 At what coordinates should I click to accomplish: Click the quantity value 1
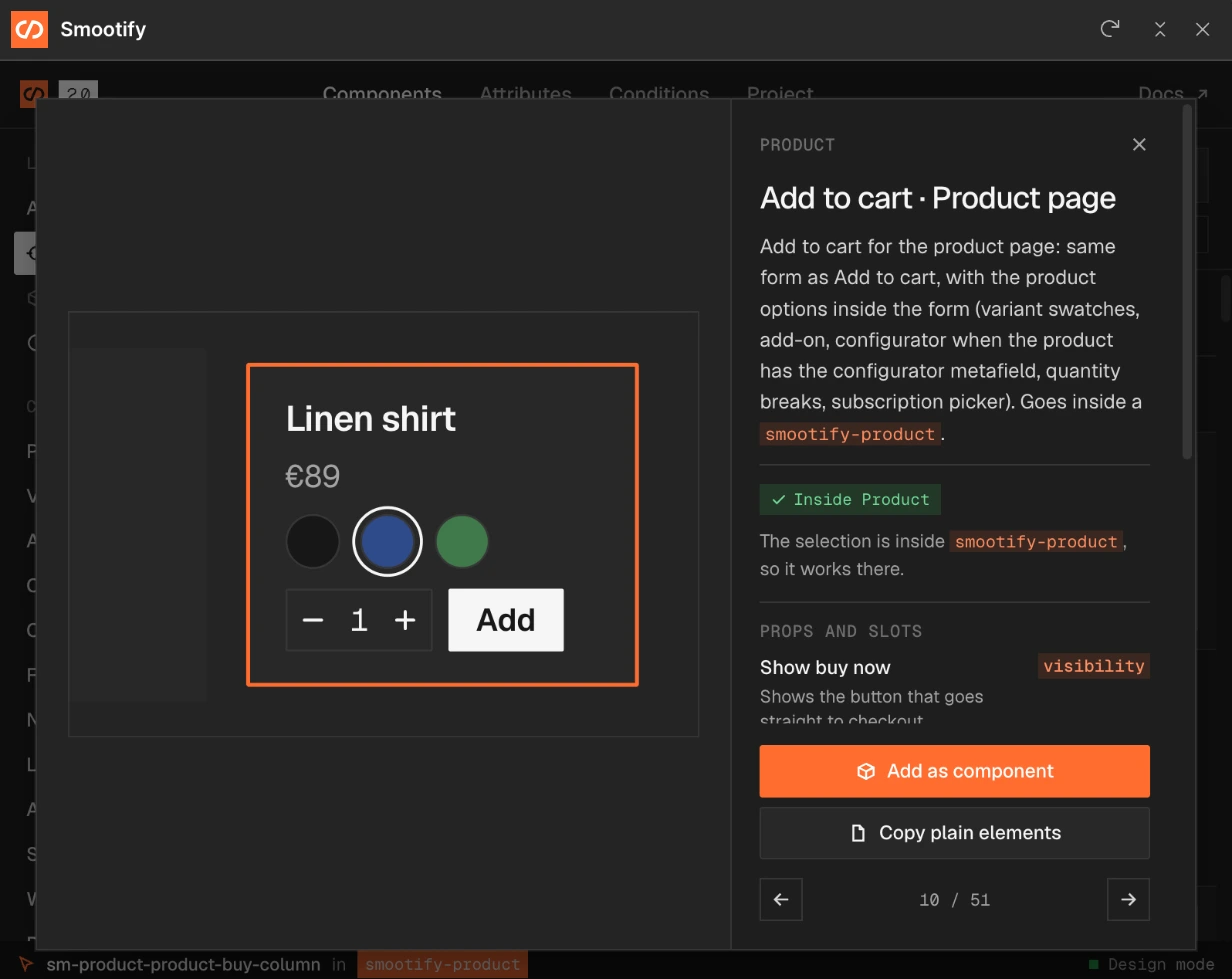pos(359,620)
